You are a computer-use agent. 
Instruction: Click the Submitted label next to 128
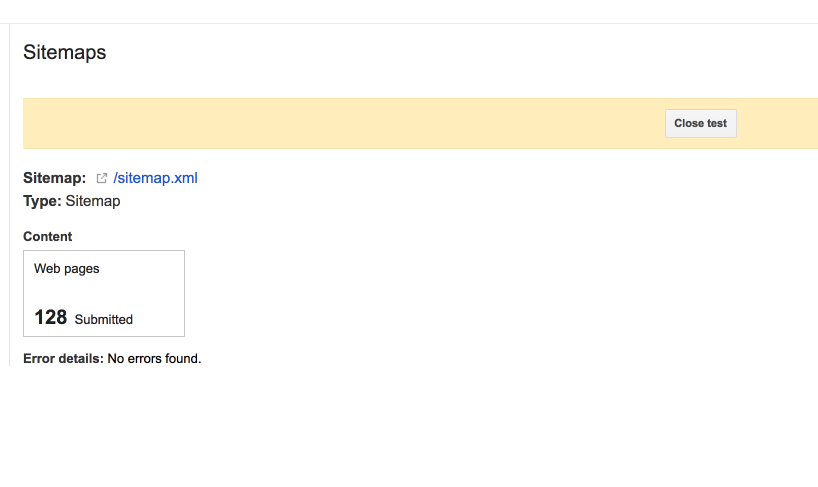pyautogui.click(x=104, y=320)
